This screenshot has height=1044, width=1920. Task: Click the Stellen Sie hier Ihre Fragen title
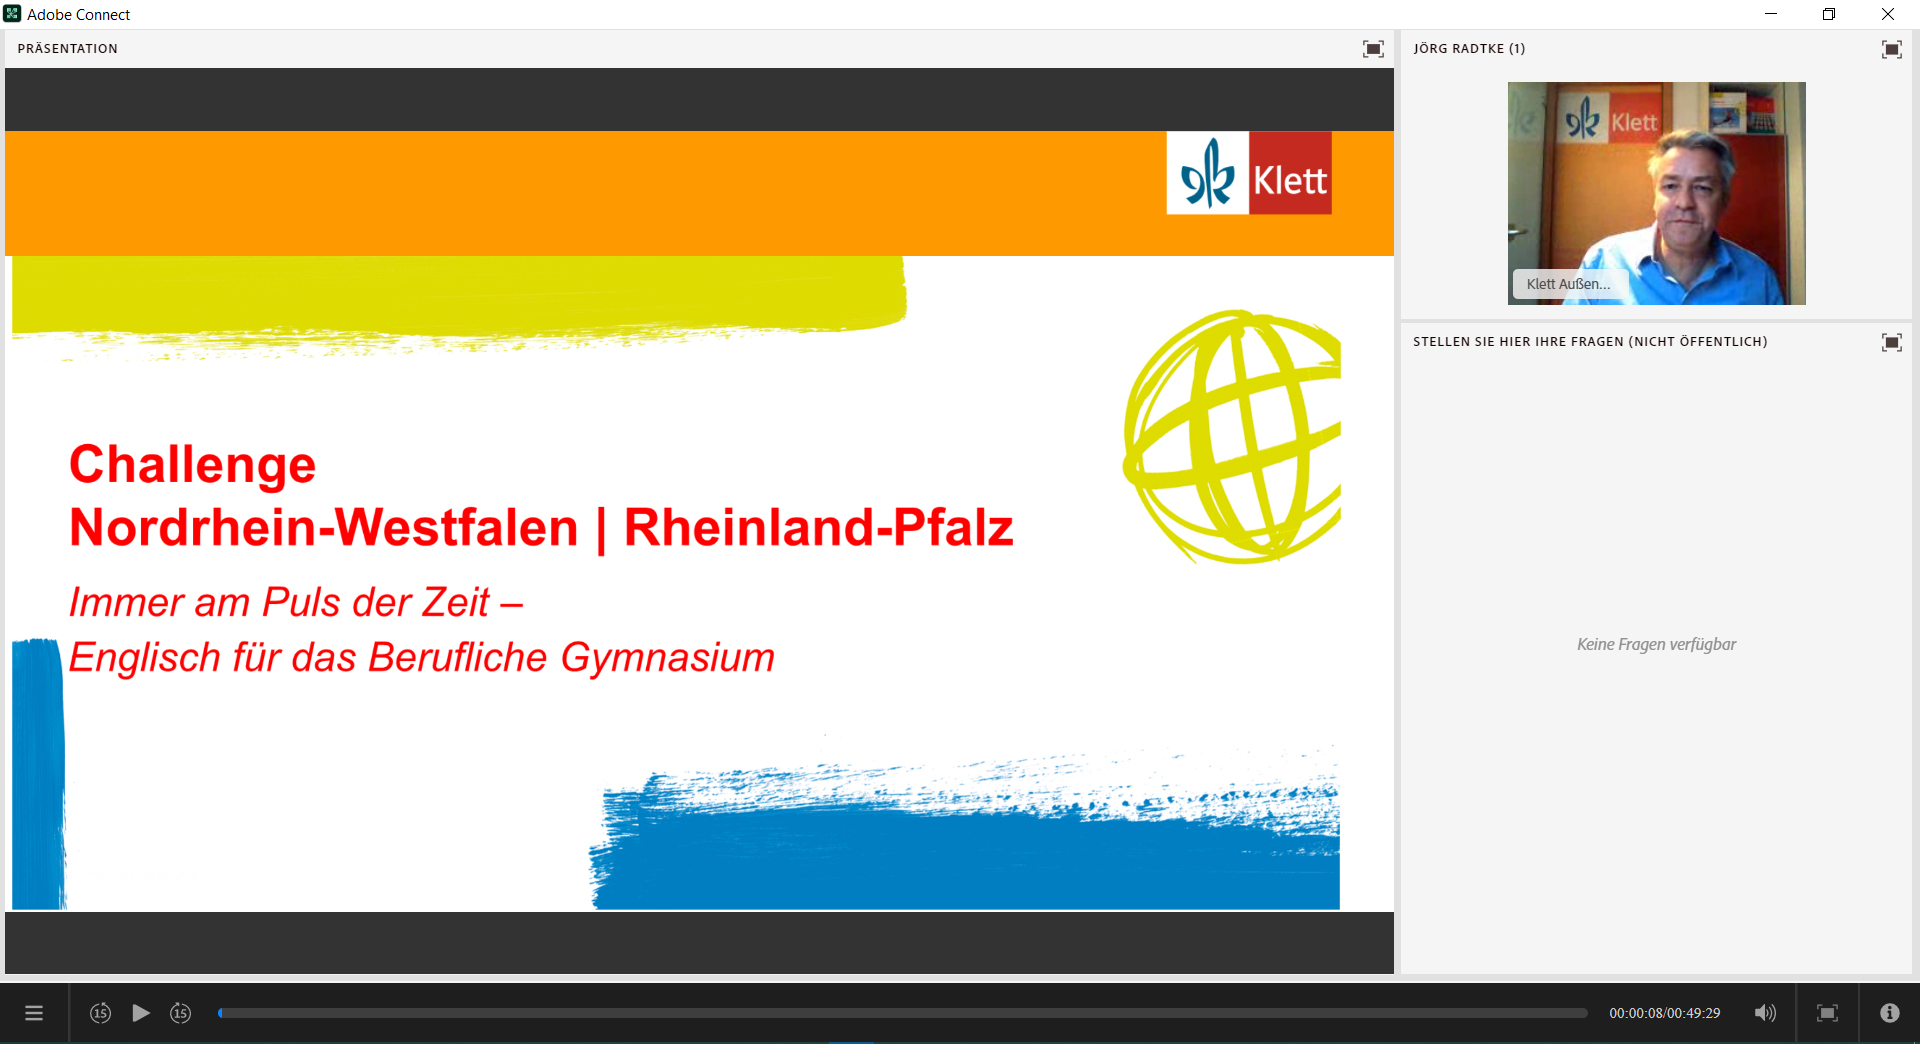(1590, 341)
